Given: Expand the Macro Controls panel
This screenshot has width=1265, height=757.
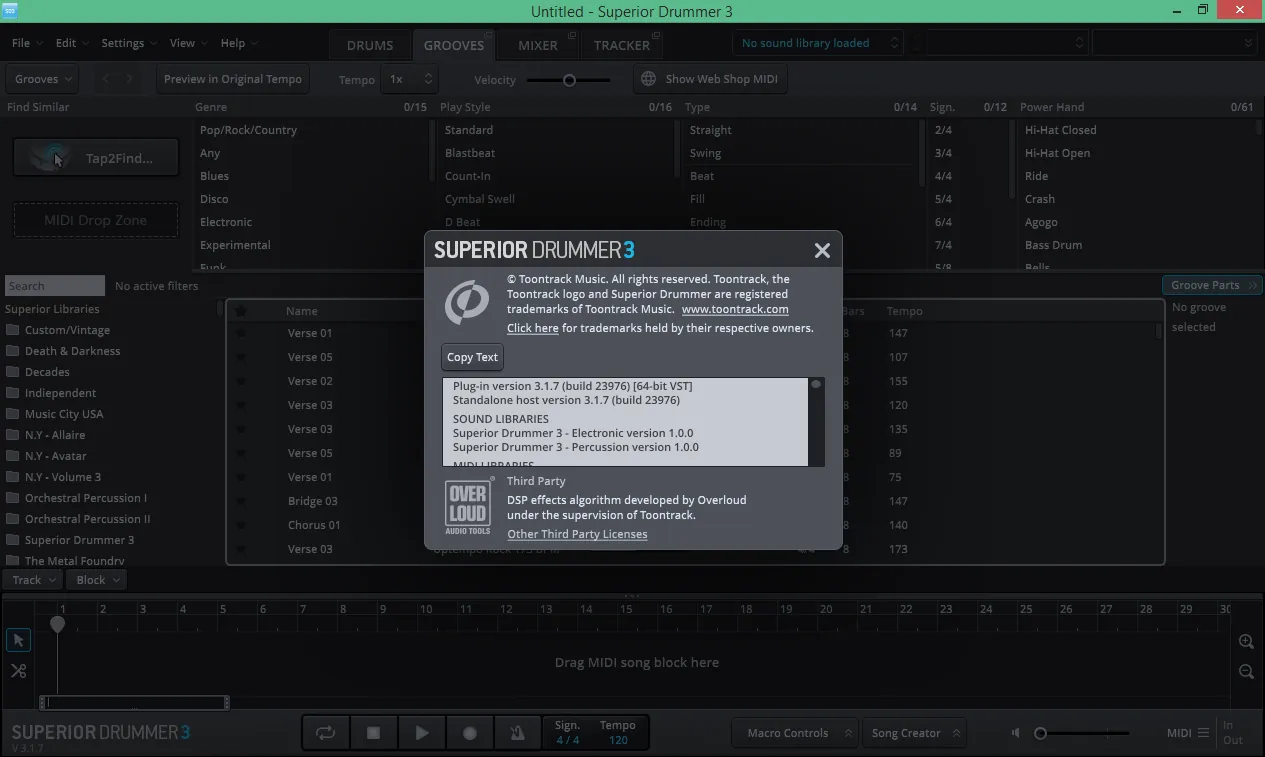Looking at the screenshot, I should [x=795, y=733].
